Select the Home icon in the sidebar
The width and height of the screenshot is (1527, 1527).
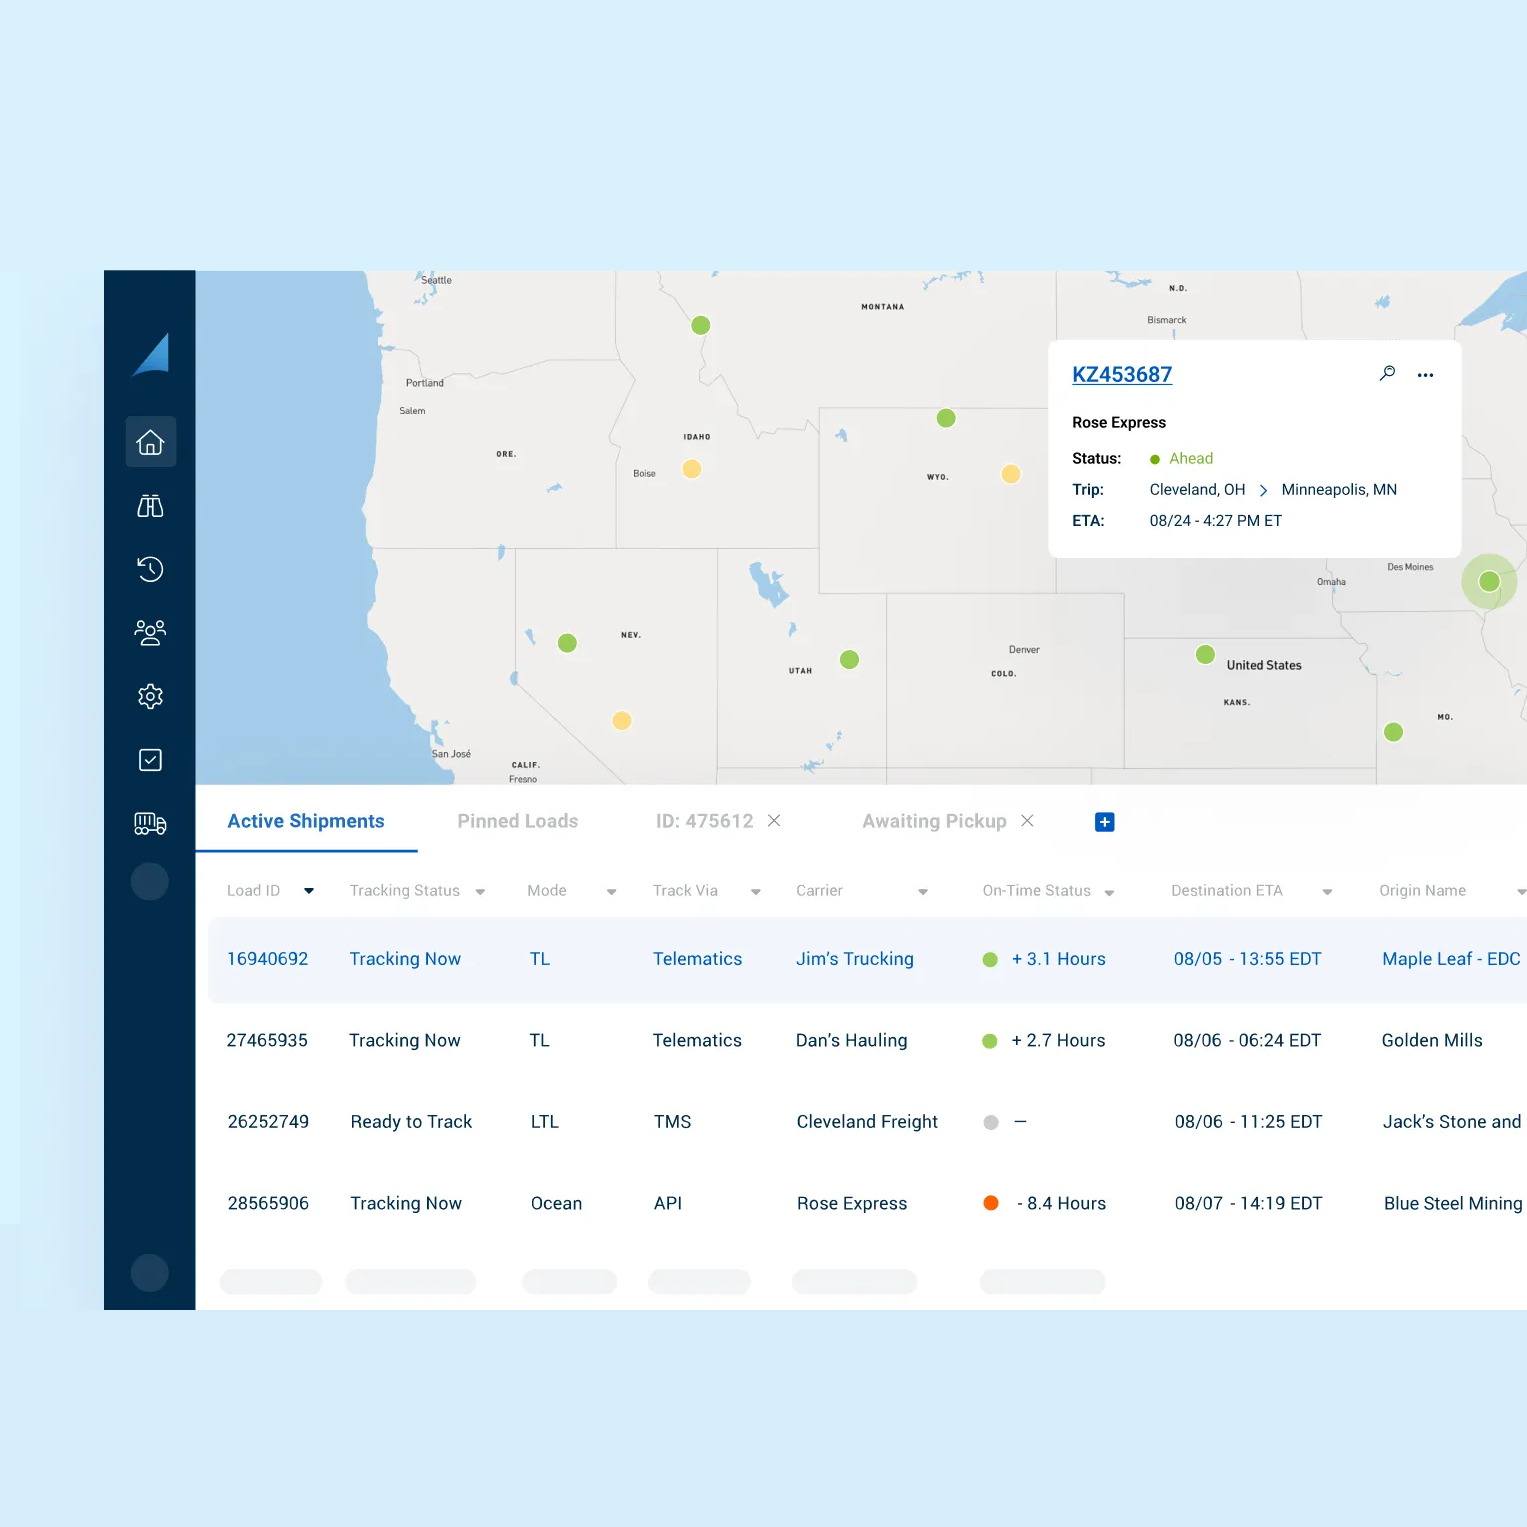150,441
